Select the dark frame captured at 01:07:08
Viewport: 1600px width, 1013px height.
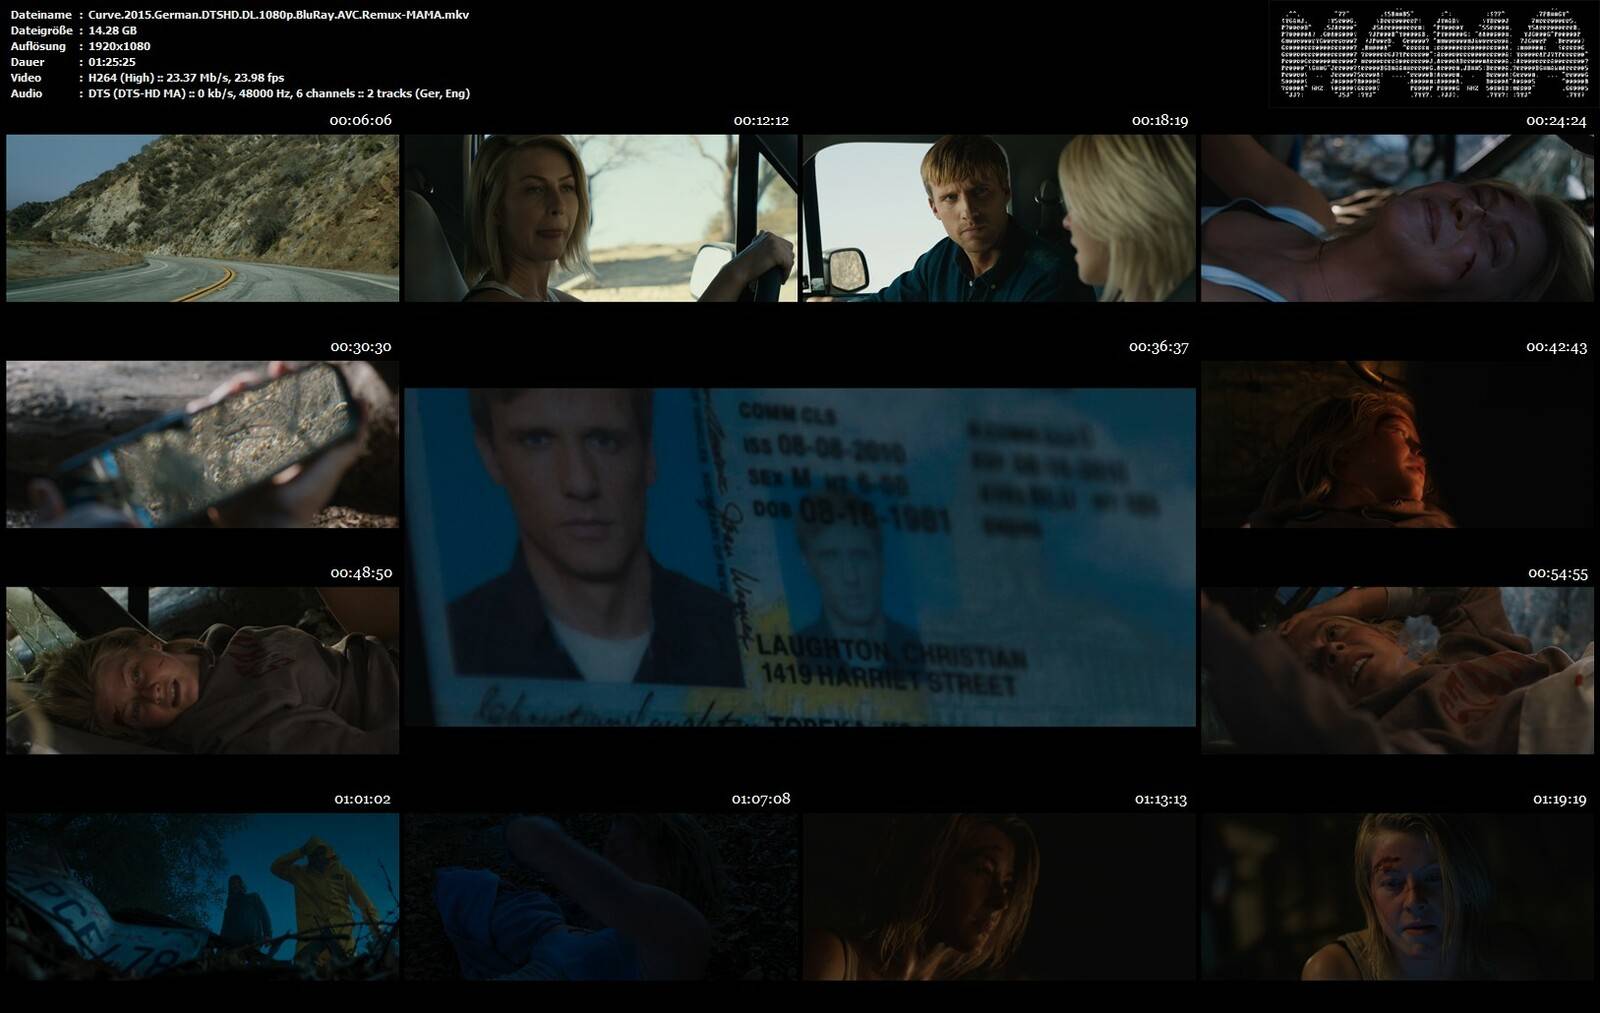(601, 896)
